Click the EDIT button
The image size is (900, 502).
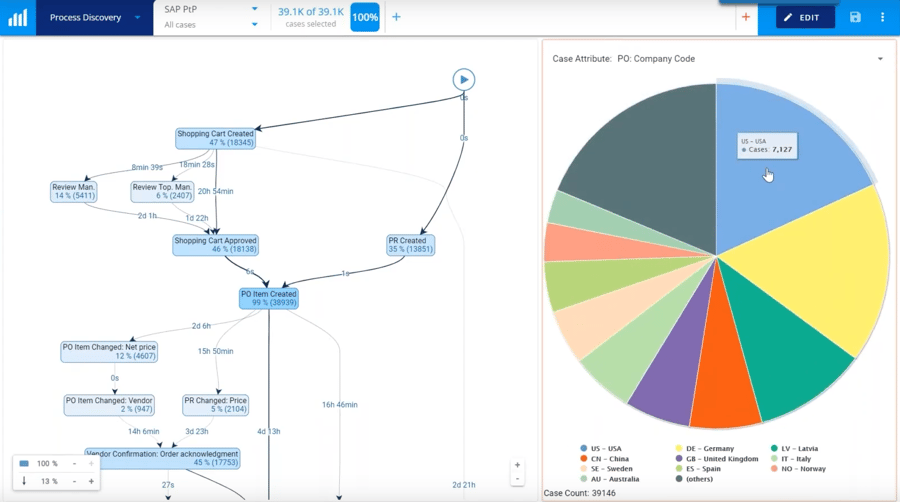[x=803, y=18]
